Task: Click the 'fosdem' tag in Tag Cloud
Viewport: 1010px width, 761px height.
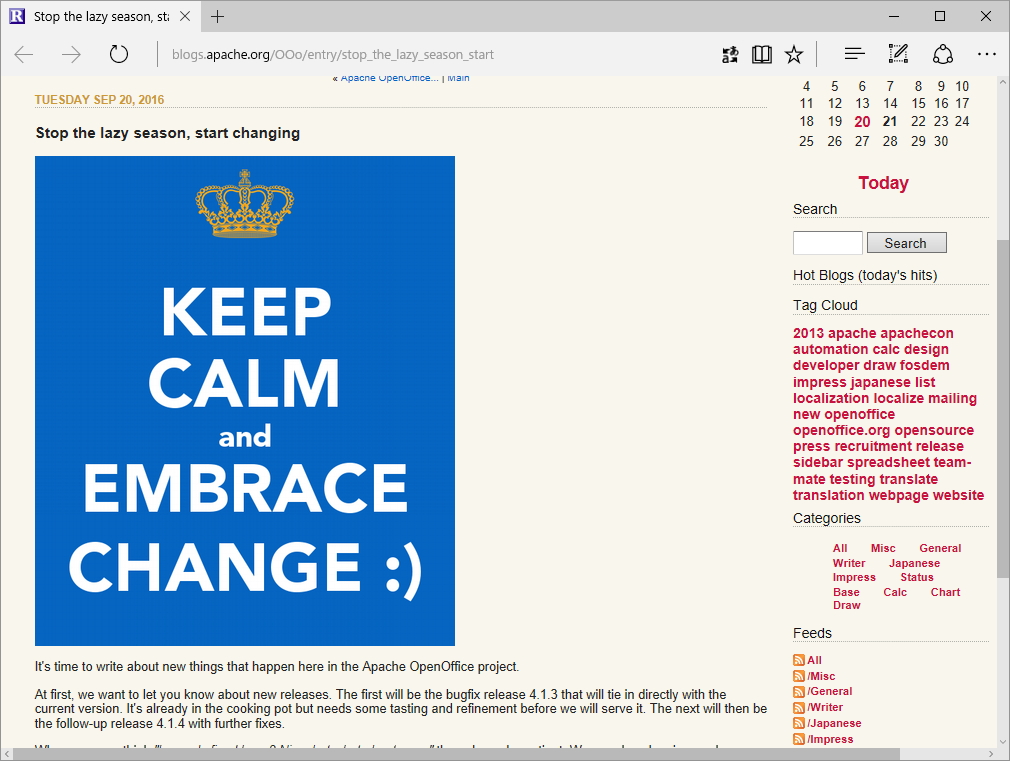Action: [924, 365]
